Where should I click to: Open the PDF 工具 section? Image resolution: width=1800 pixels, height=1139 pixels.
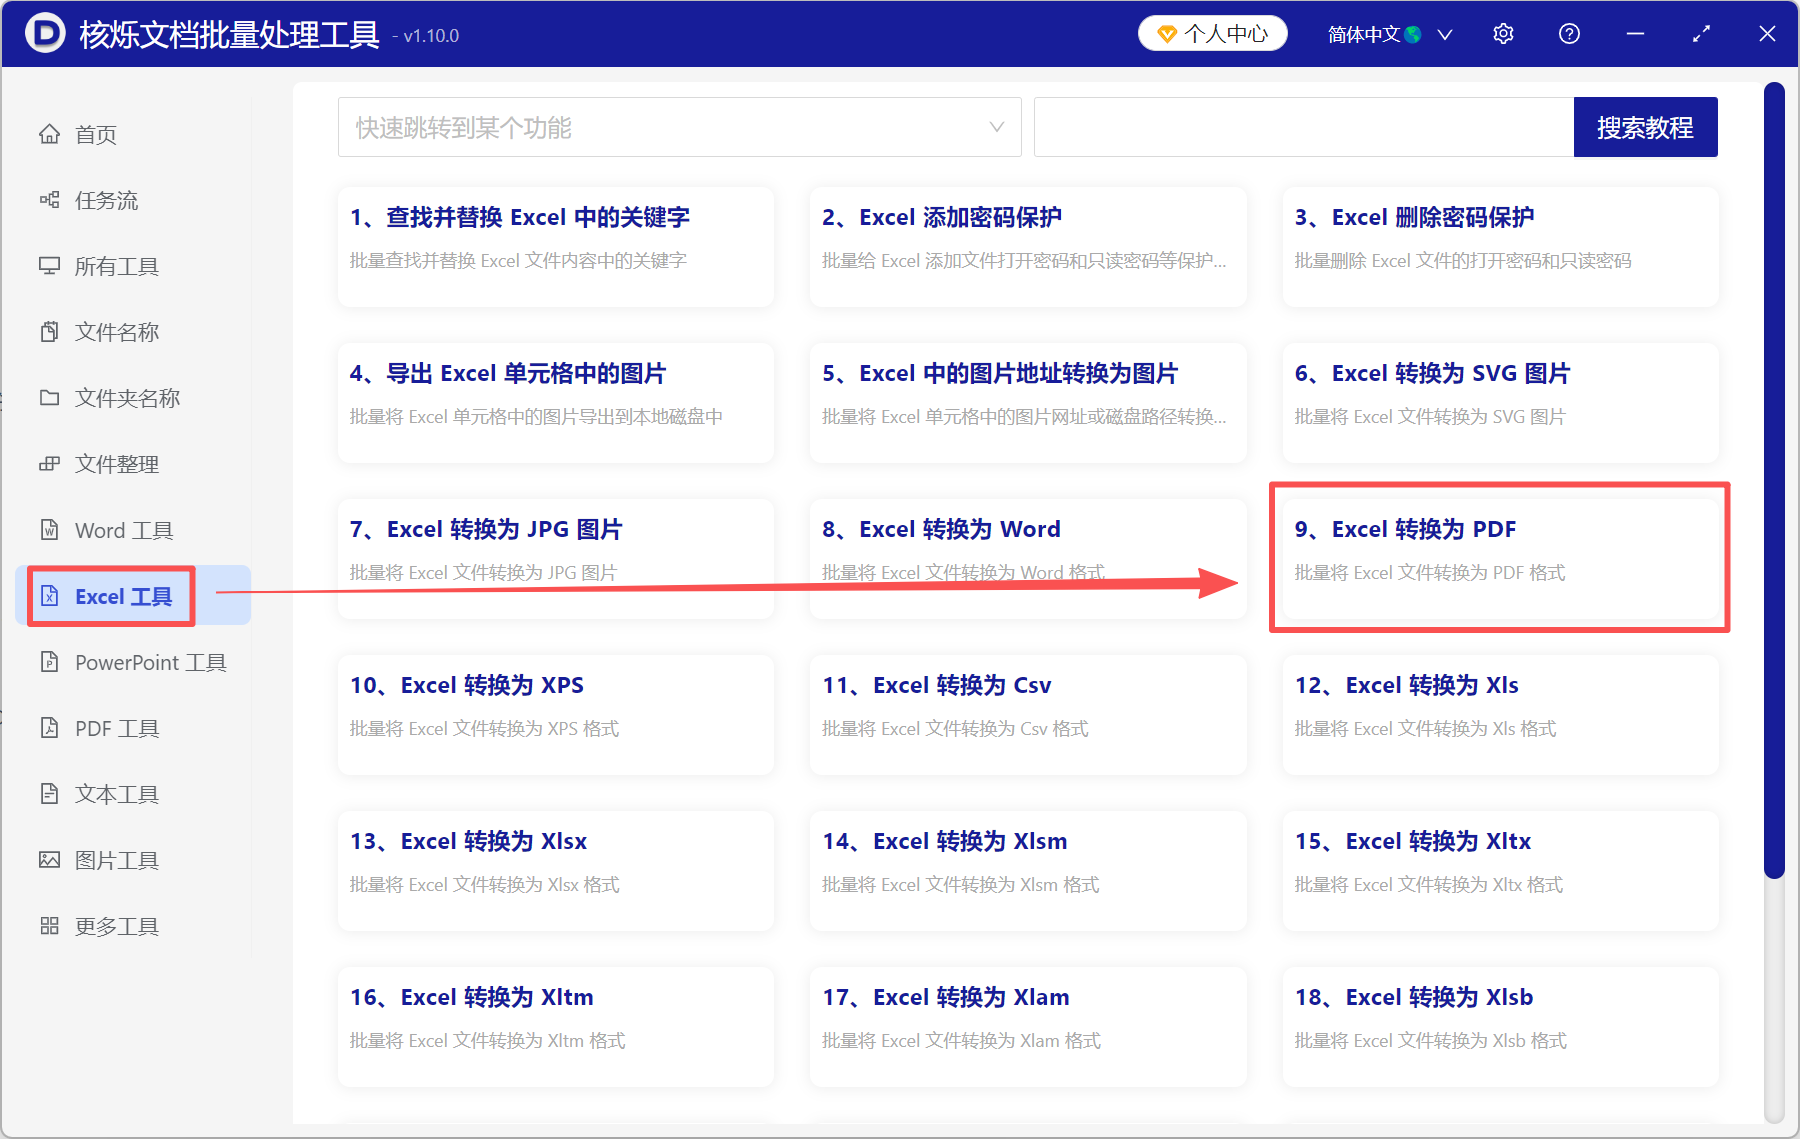116,728
